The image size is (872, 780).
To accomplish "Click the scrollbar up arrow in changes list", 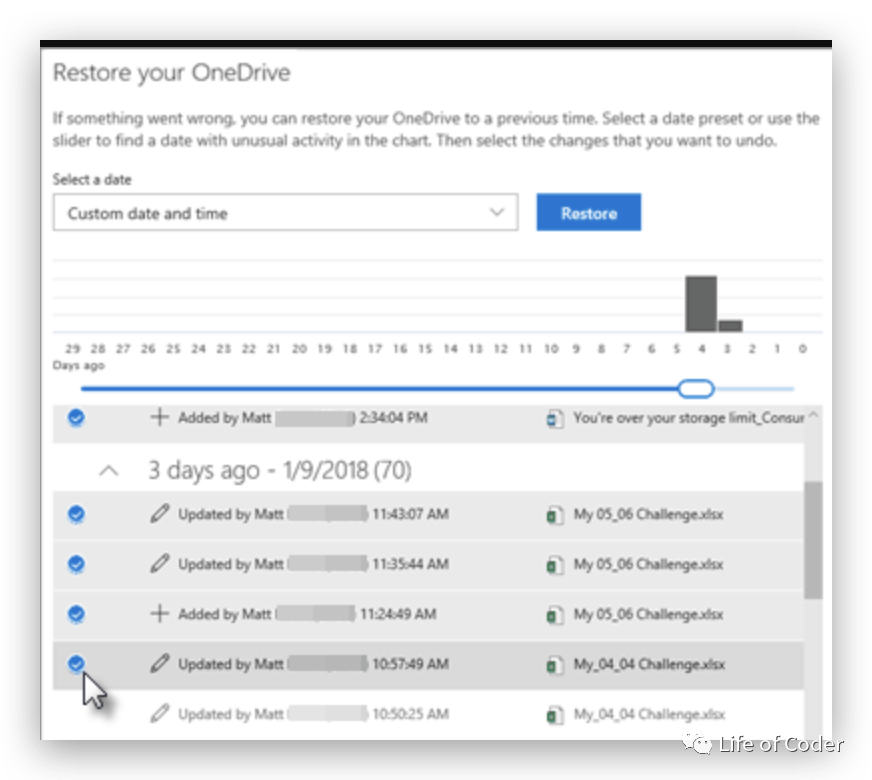I will (814, 415).
